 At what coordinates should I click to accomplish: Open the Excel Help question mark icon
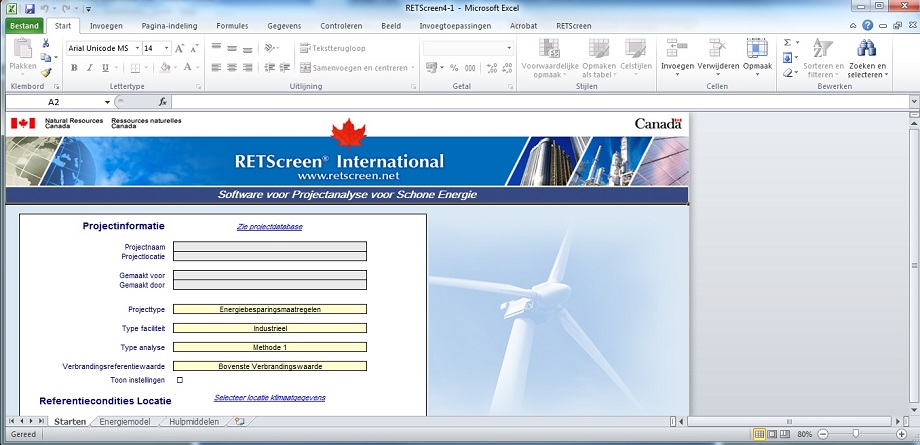click(x=867, y=25)
